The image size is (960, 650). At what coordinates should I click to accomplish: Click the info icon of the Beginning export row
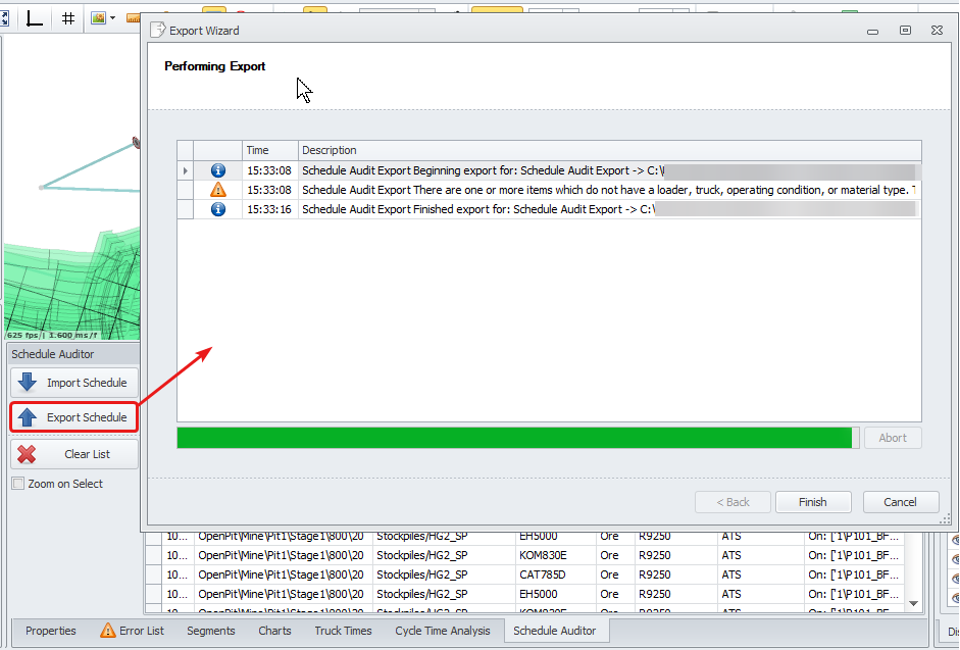(218, 170)
